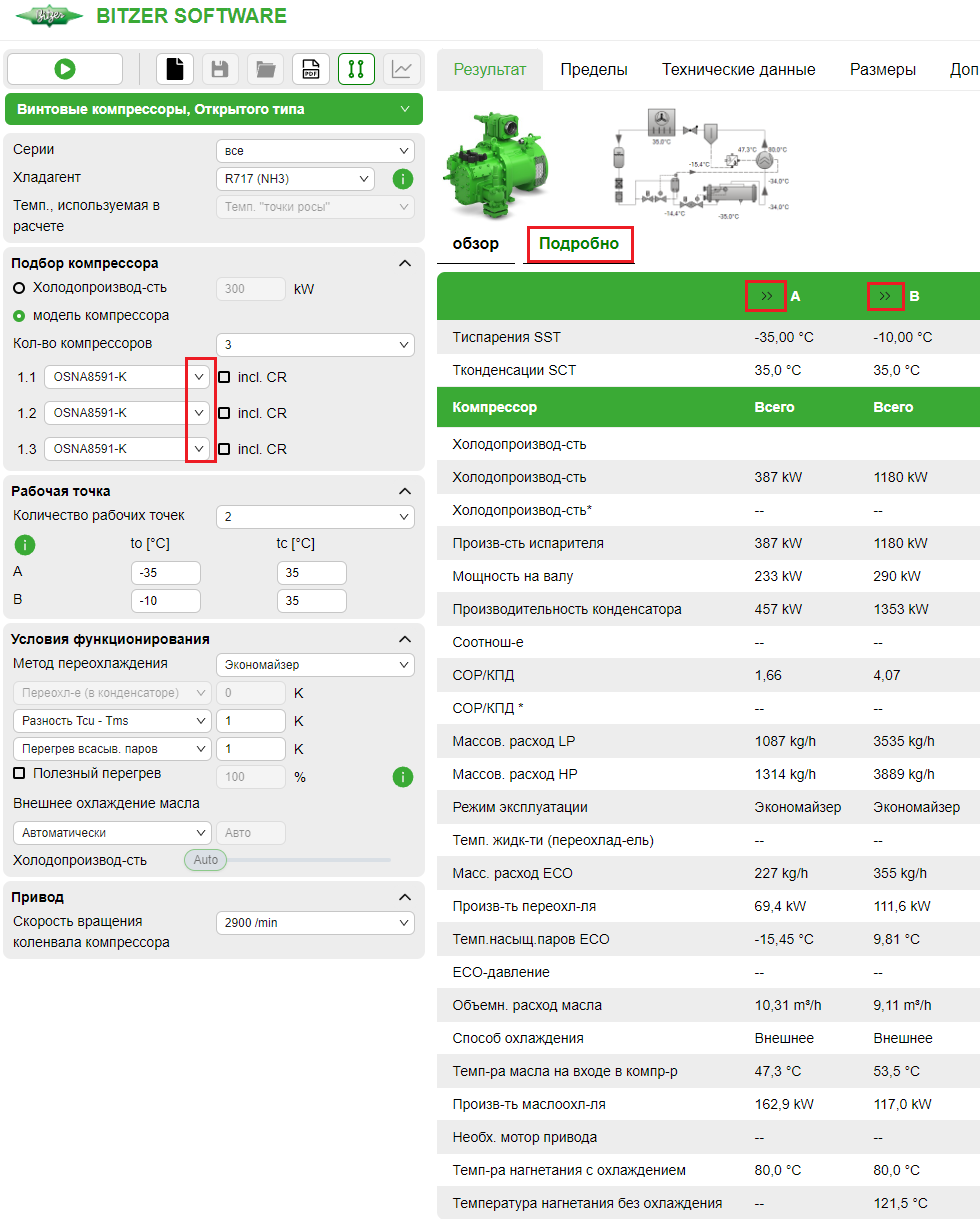Screen dimensions: 980x1219
Task: Click the Подробно detail view link
Action: tap(579, 244)
